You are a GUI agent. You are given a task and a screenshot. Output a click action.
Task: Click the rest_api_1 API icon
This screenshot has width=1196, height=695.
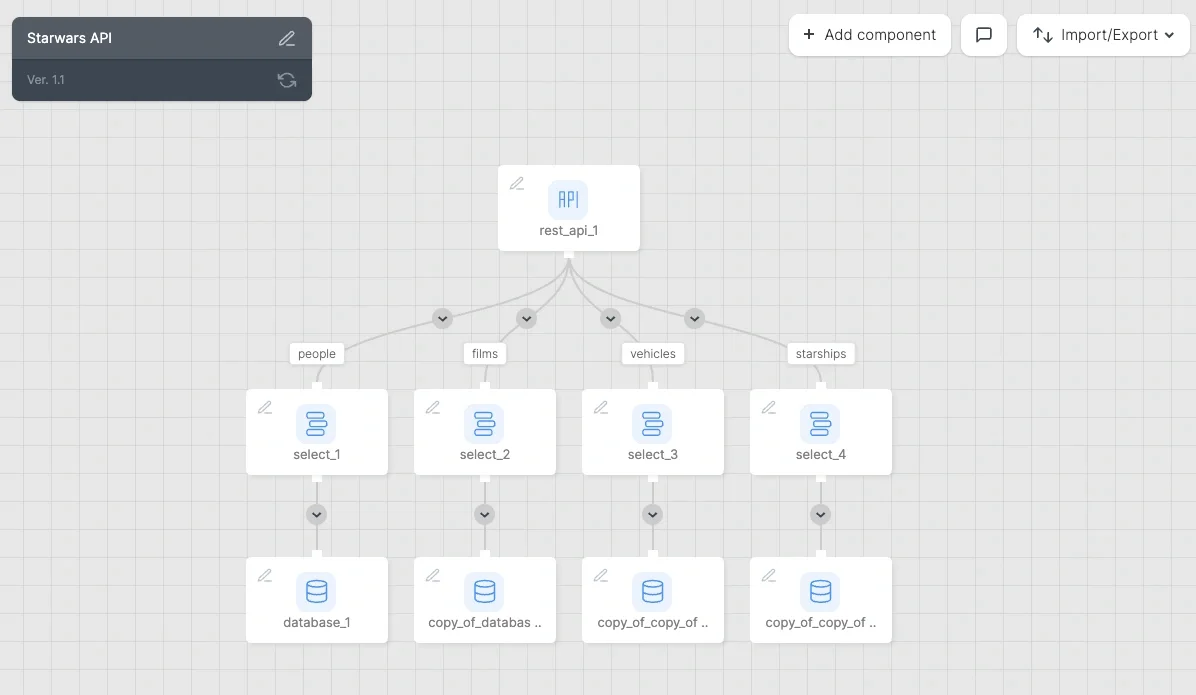tap(568, 200)
